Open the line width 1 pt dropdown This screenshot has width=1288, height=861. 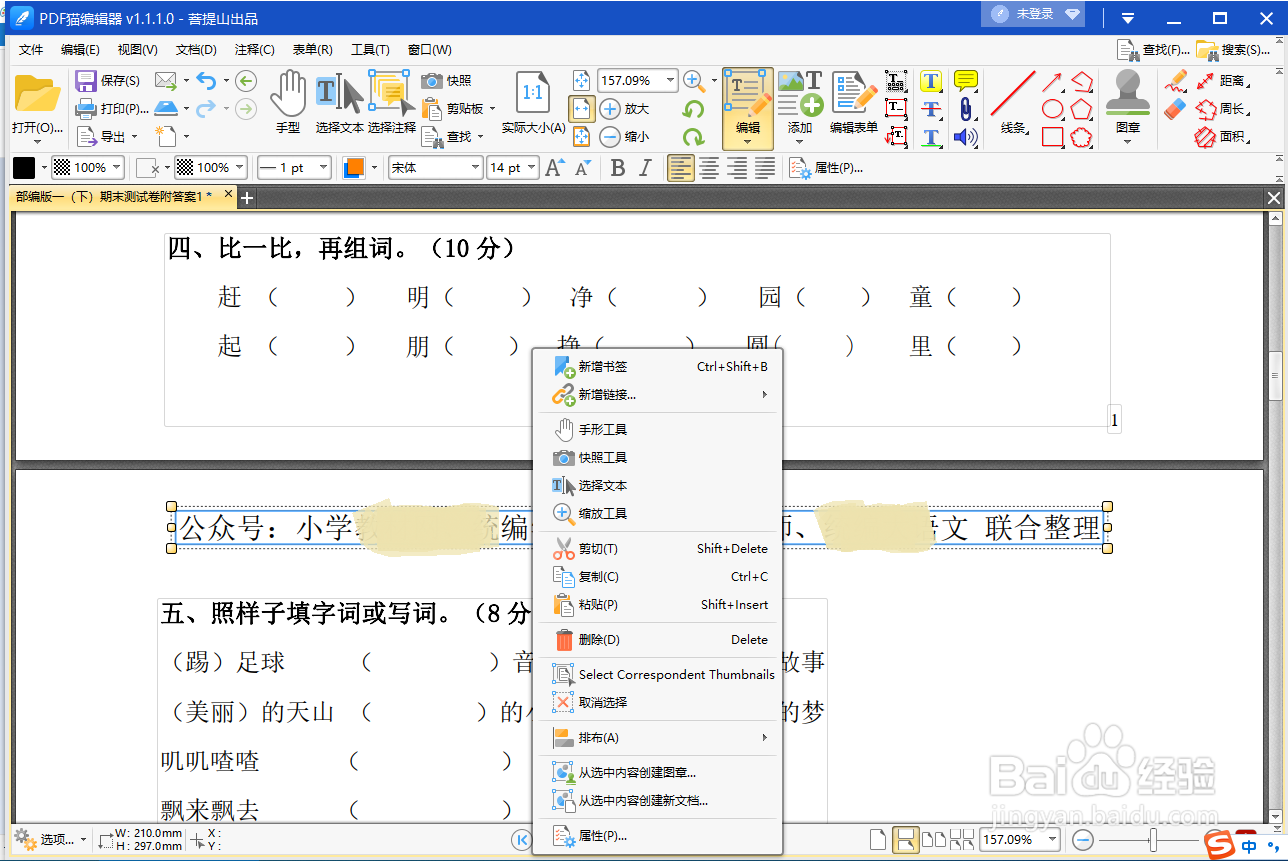pos(324,168)
